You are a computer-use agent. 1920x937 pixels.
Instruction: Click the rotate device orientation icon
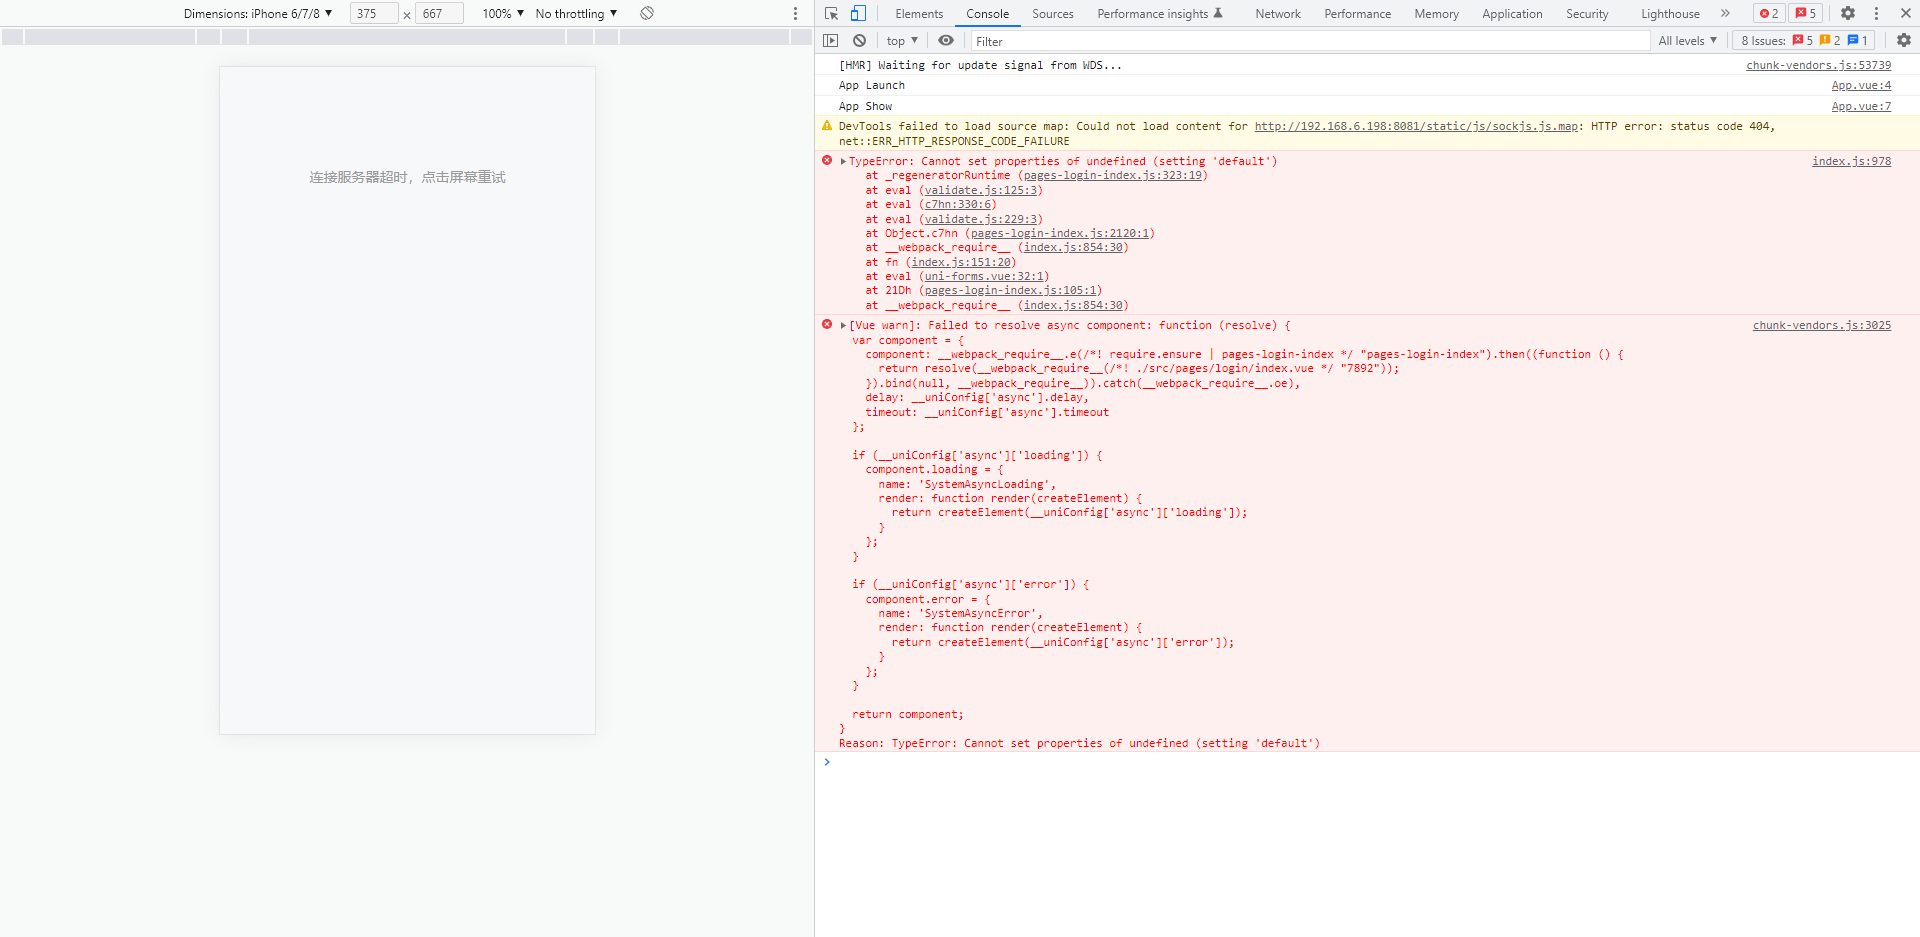coord(647,13)
